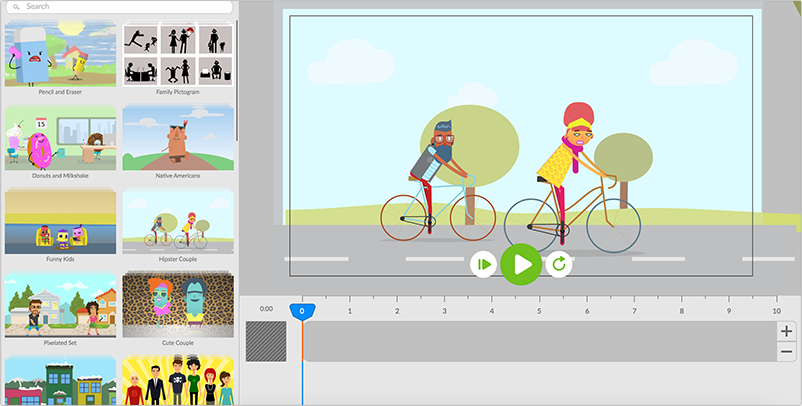This screenshot has height=406, width=802.
Task: Select the snowy town buildings thumbnail
Action: [60, 381]
